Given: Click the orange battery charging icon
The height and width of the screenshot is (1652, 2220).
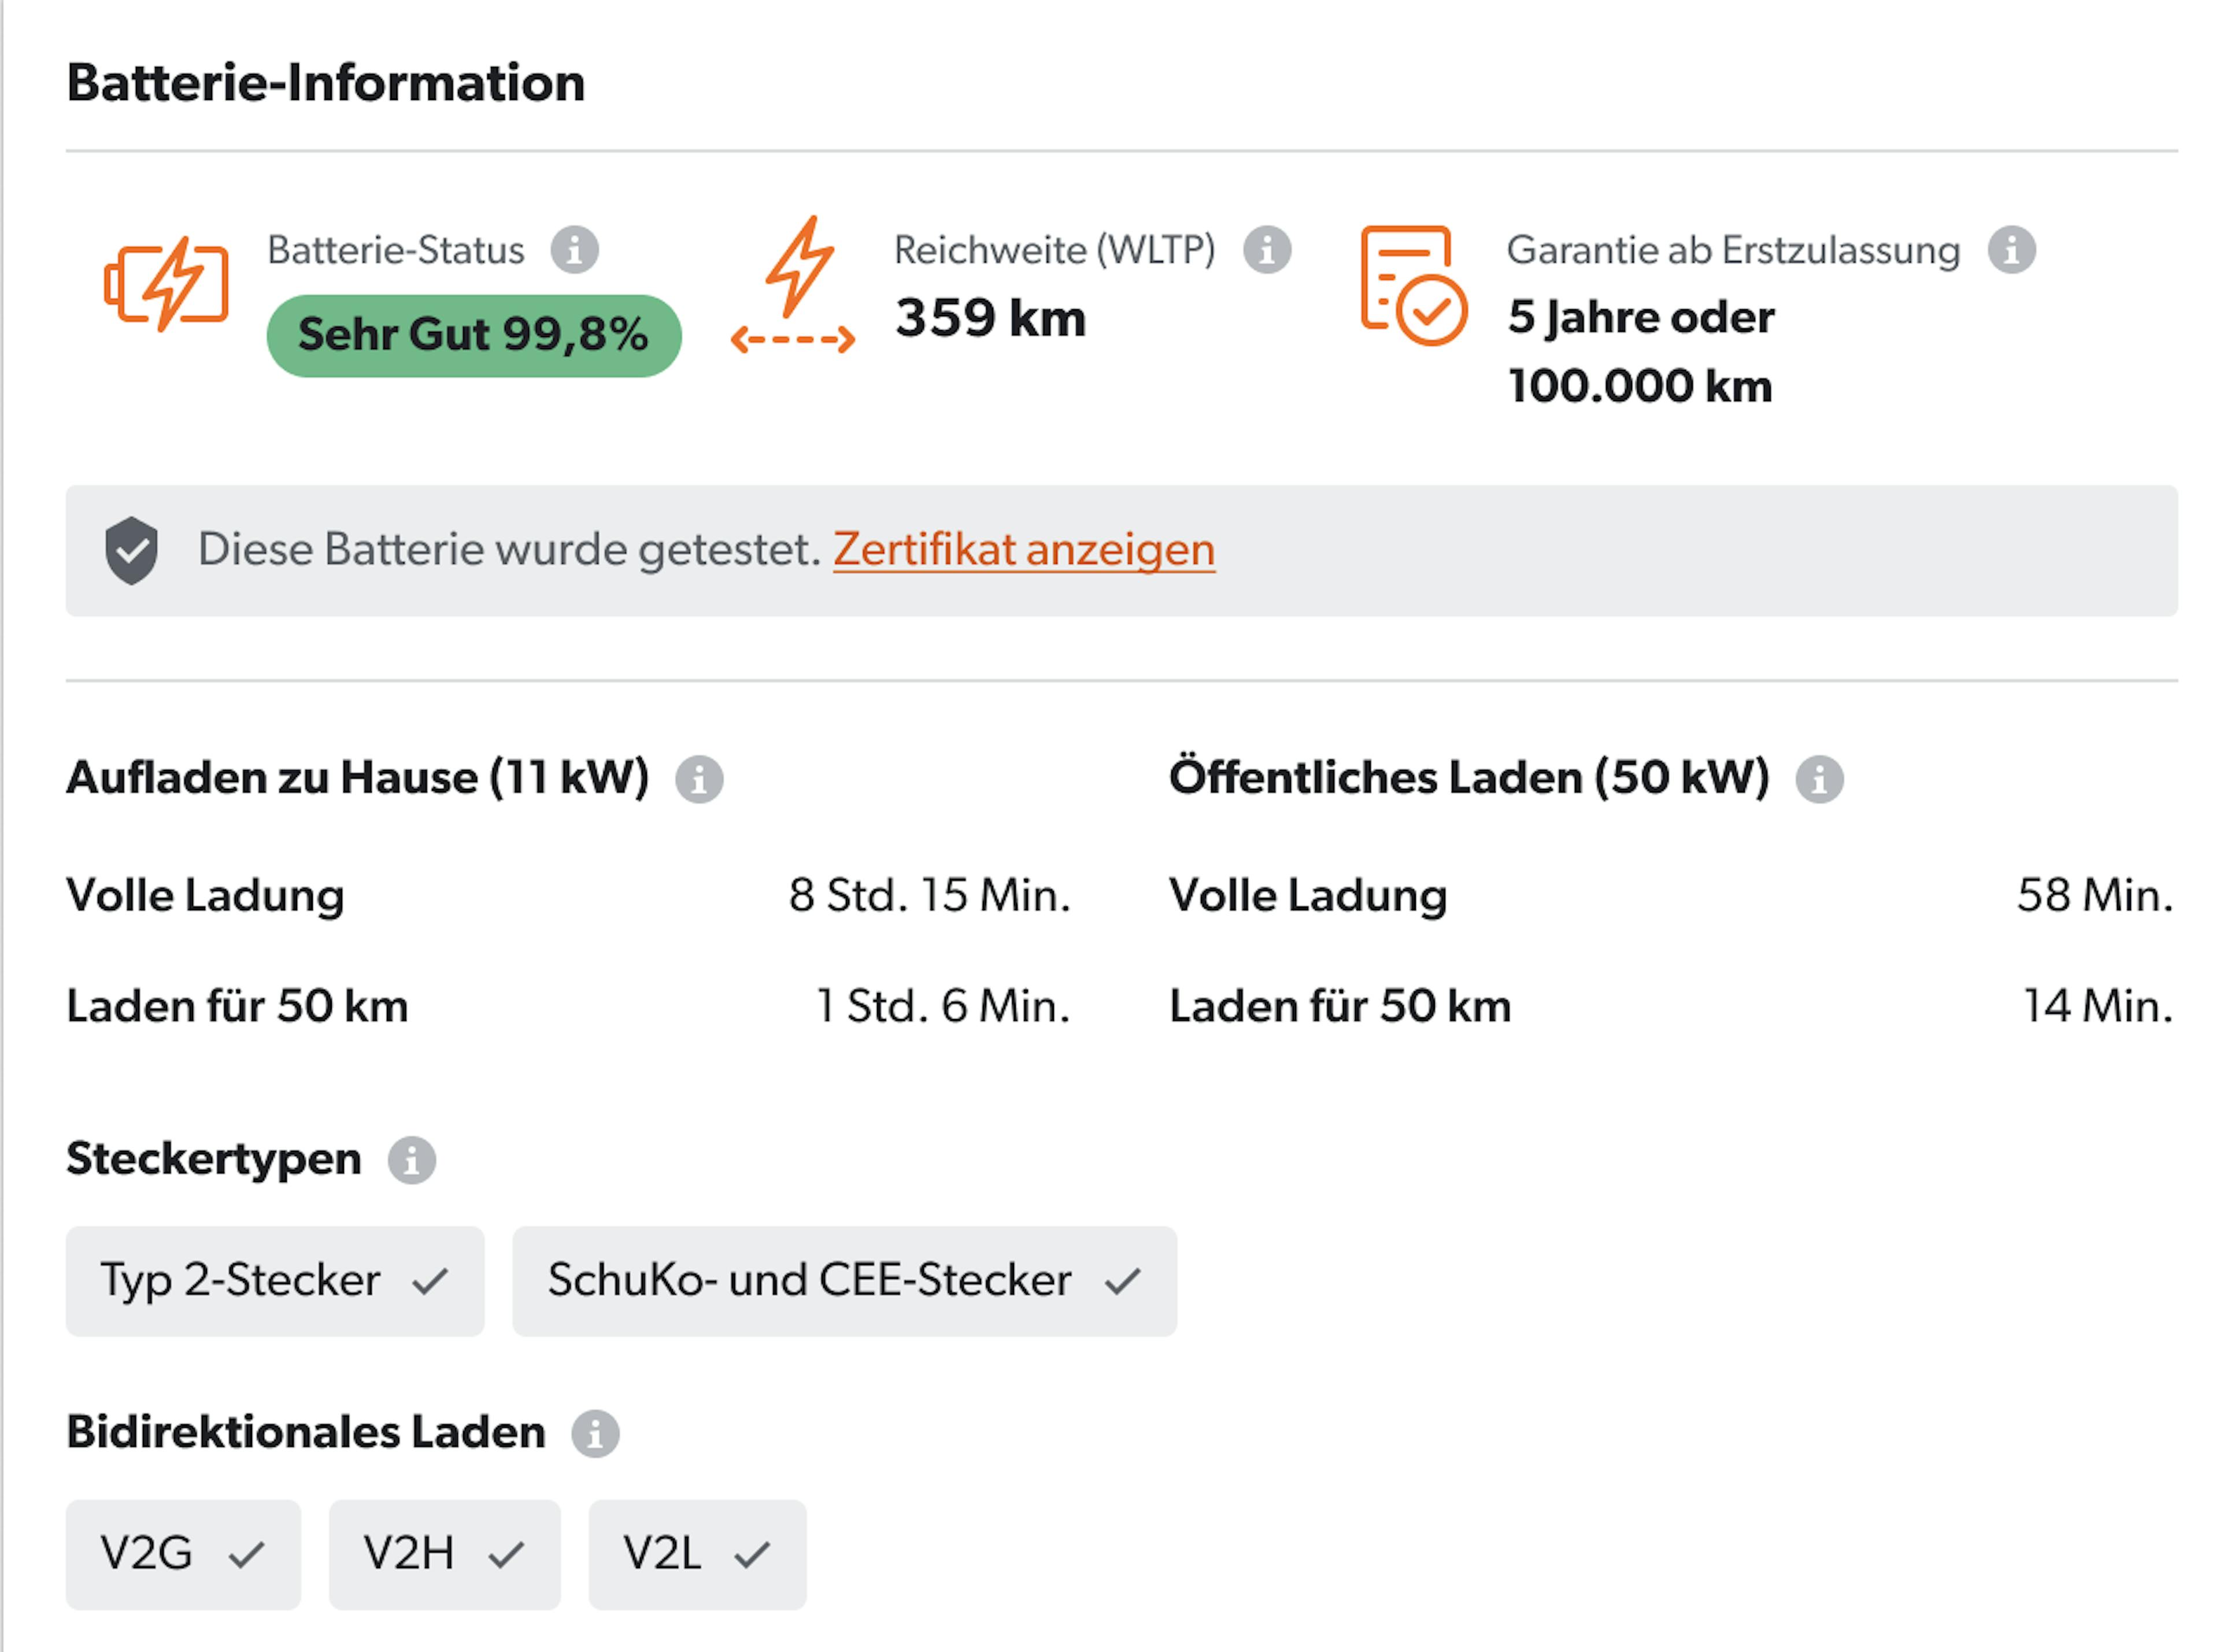Looking at the screenshot, I should click(x=166, y=284).
